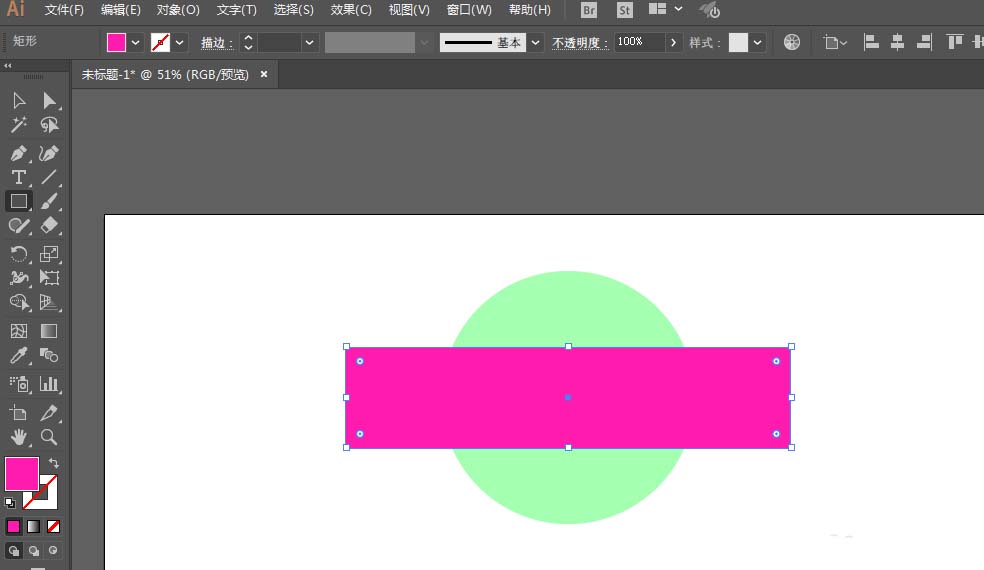Screen dimensions: 984x570
Task: Open Adobe Stock via St icon
Action: pos(624,10)
